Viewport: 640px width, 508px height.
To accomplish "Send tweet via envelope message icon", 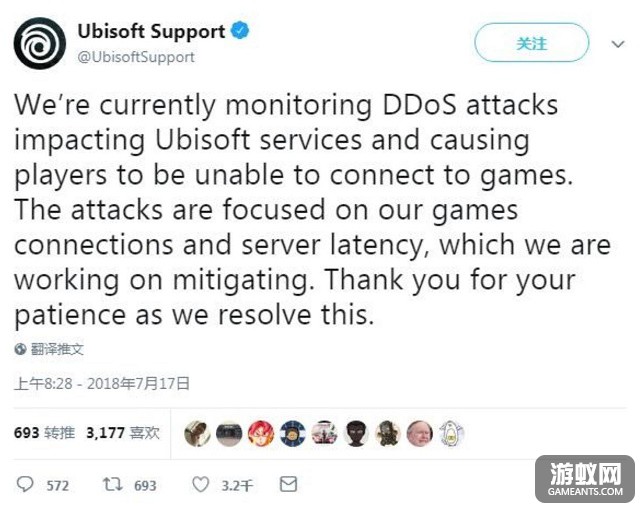I will [288, 484].
